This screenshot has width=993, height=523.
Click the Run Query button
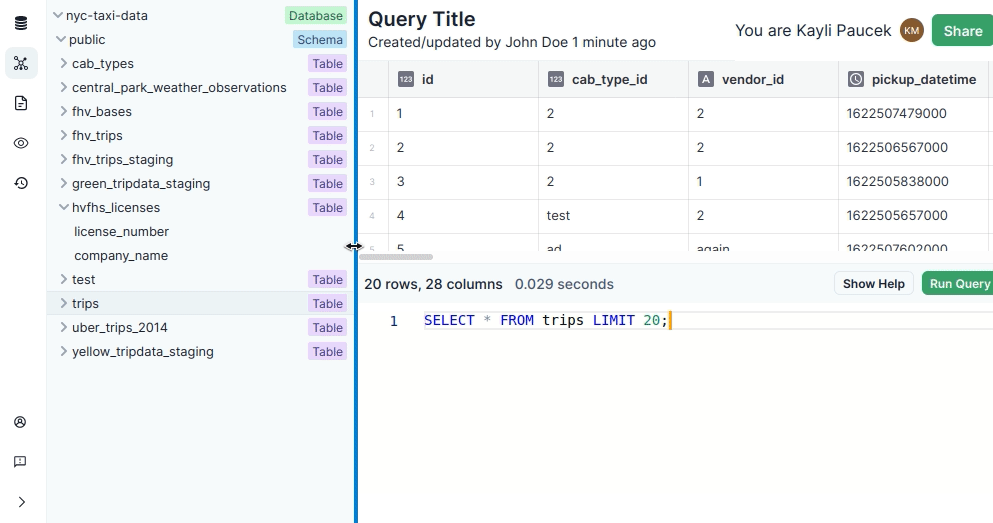[x=958, y=284]
